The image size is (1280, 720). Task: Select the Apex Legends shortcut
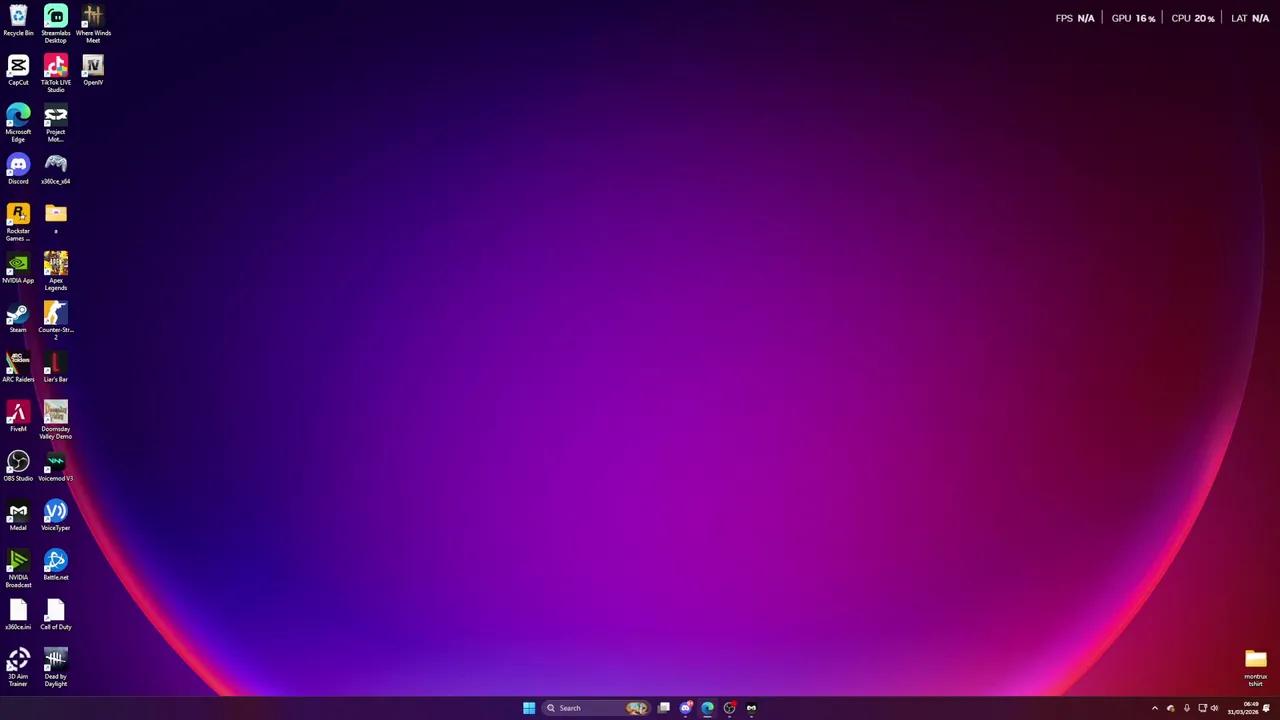56,272
